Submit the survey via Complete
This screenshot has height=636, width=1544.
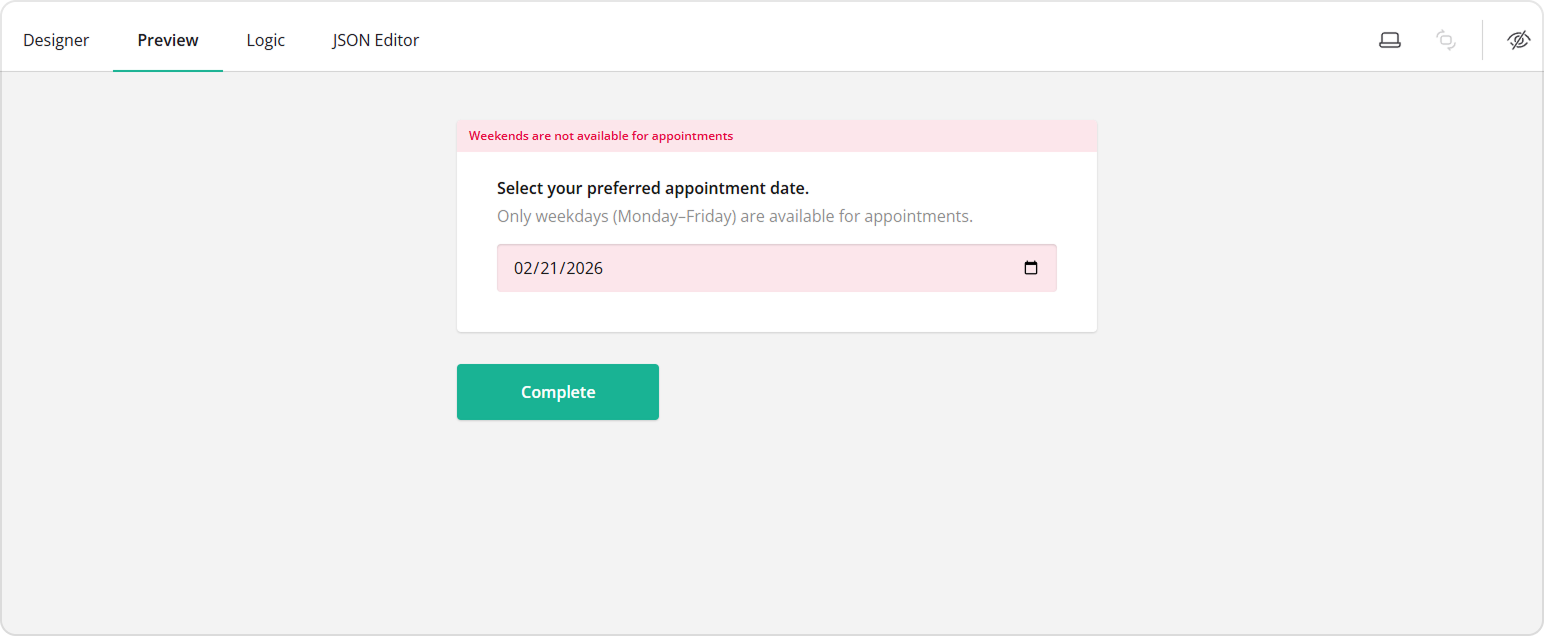[x=557, y=391]
